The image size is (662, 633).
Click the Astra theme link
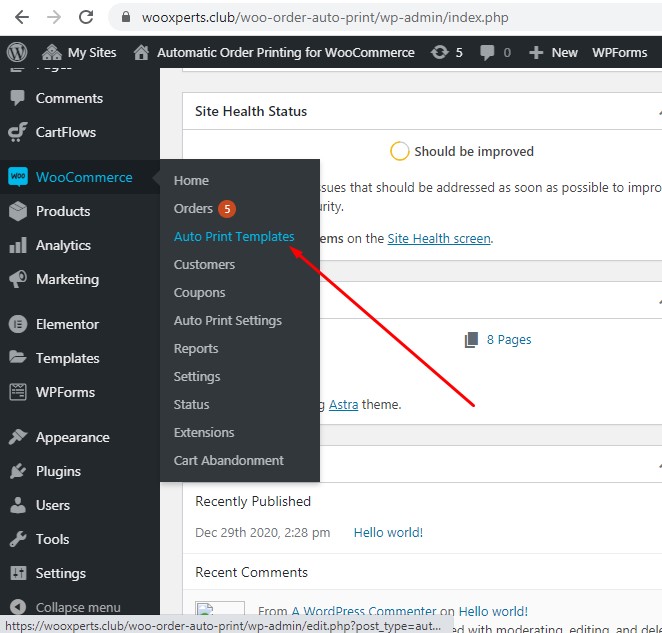tap(343, 405)
